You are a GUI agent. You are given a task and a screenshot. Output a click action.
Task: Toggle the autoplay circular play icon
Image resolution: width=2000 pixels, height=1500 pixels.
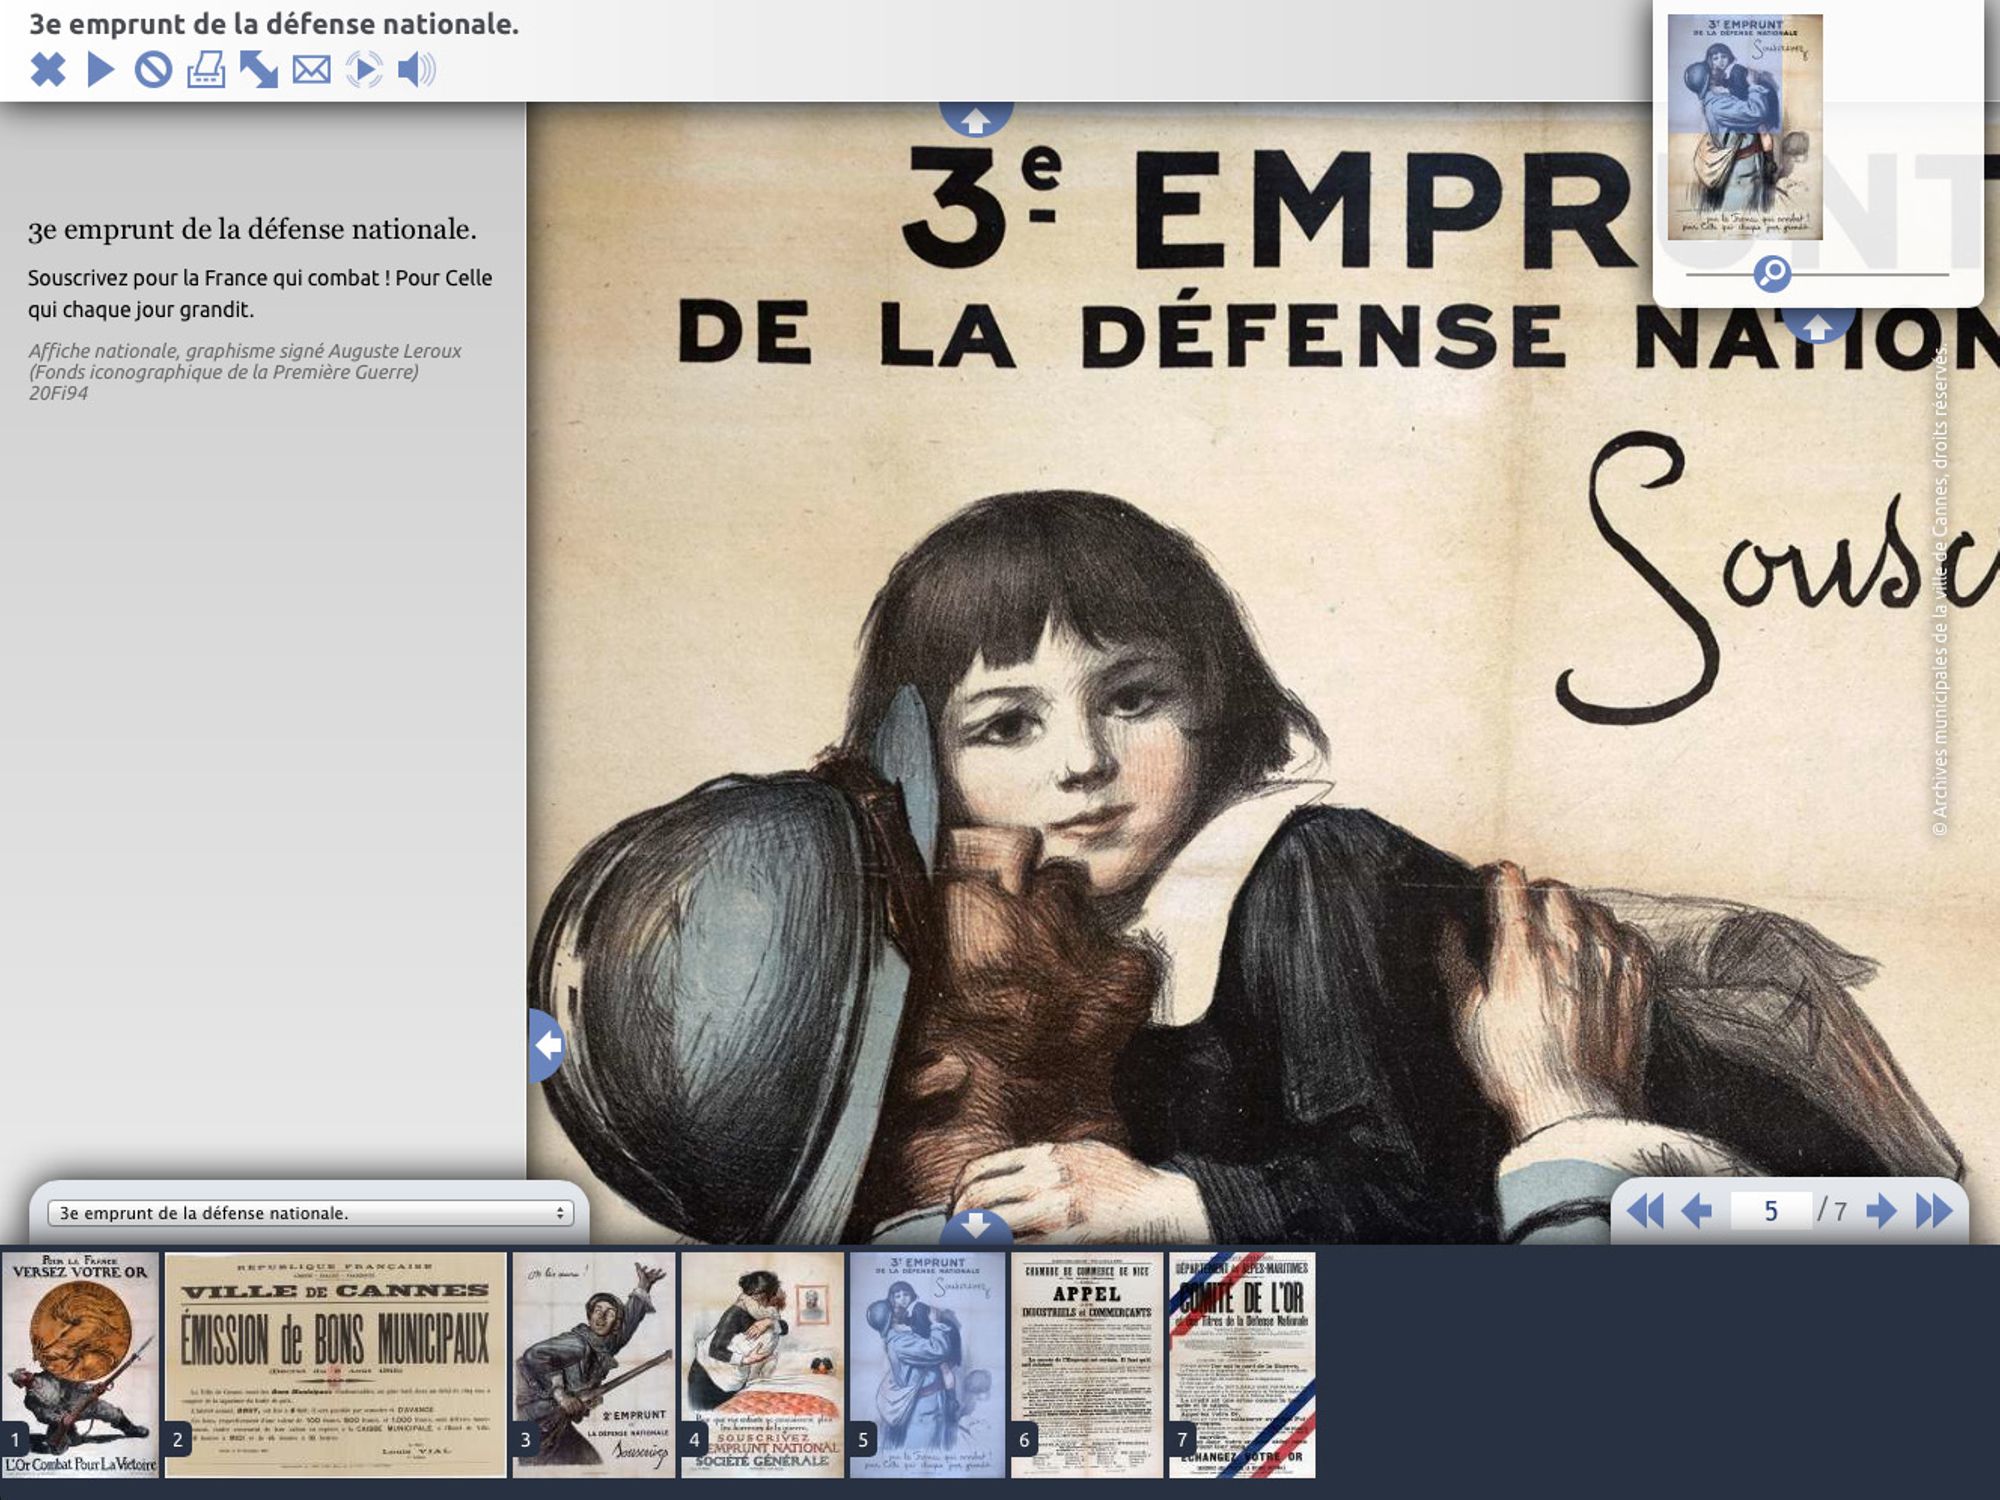(x=364, y=70)
